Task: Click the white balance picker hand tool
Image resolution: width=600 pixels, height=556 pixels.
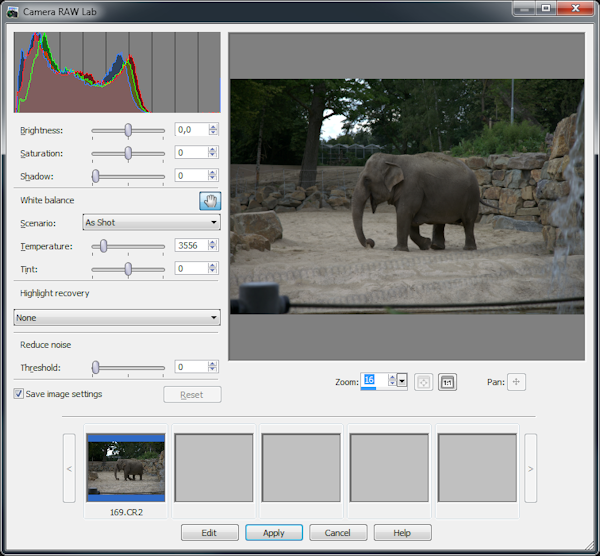Action: point(210,200)
